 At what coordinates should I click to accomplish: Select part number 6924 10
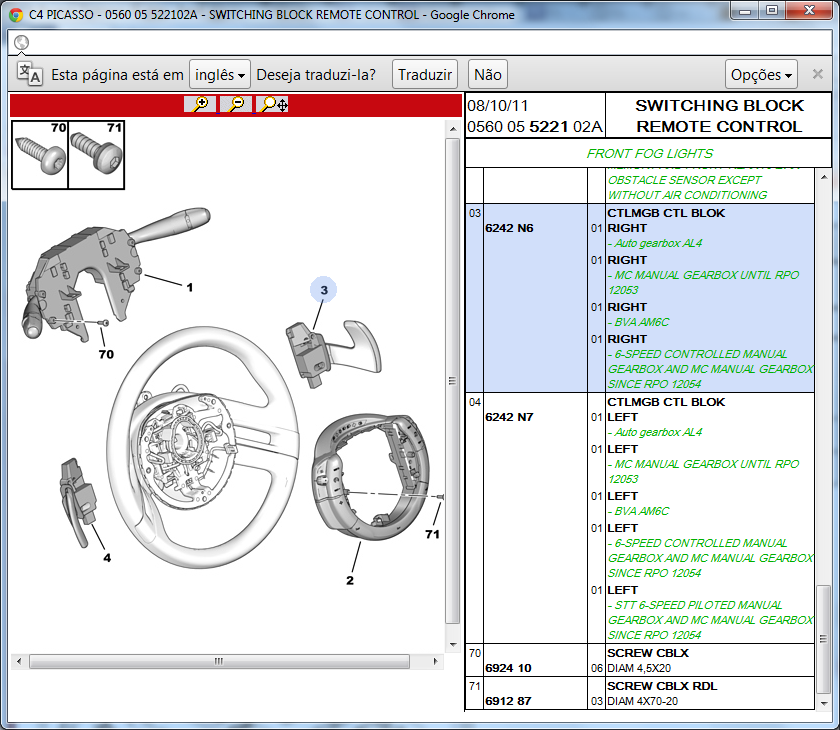(508, 668)
